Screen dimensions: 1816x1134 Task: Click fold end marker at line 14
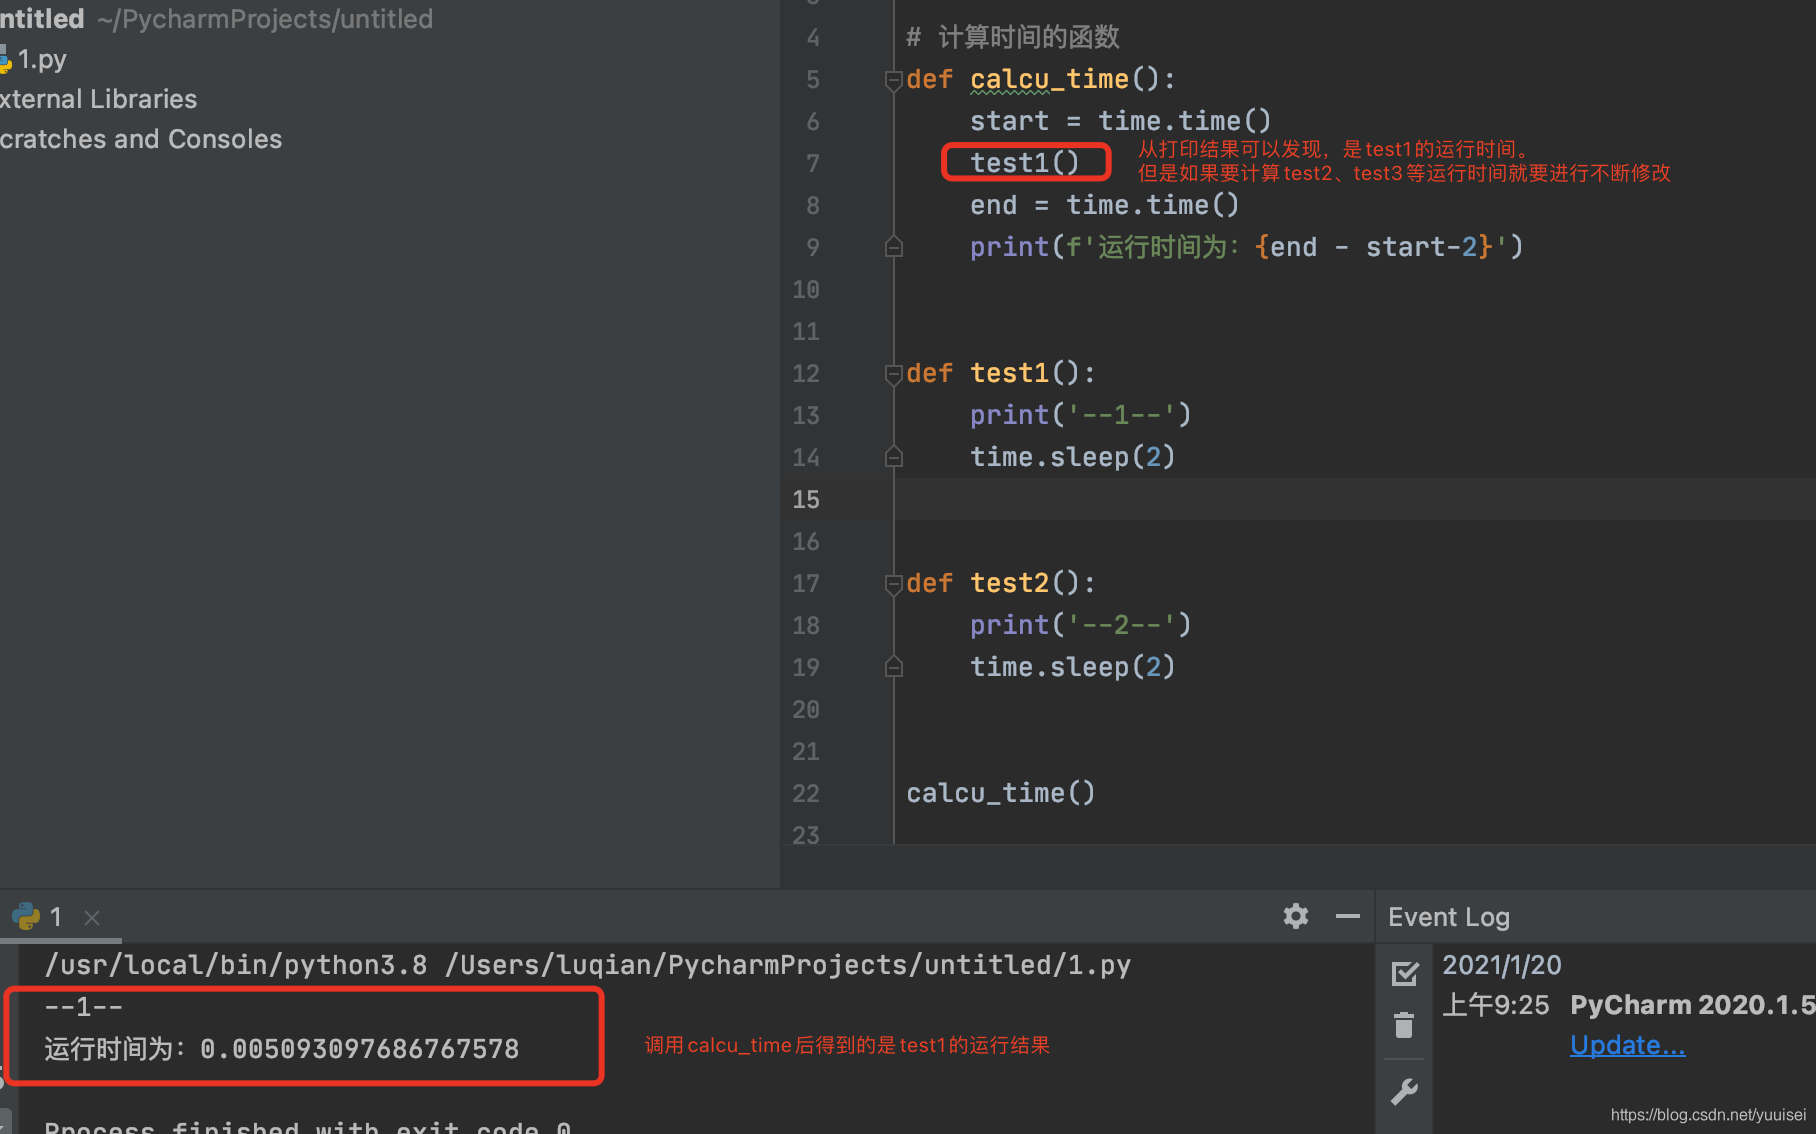pos(894,457)
